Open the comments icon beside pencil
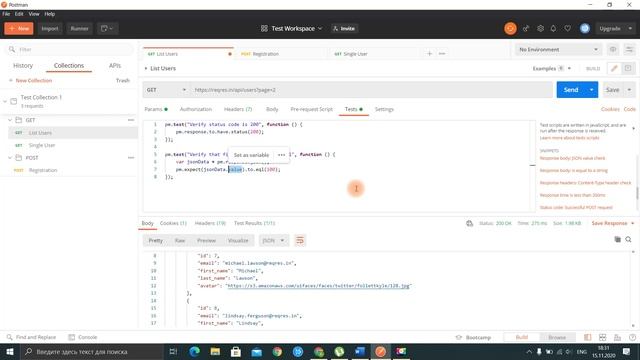The width and height of the screenshot is (640, 360). tap(628, 69)
